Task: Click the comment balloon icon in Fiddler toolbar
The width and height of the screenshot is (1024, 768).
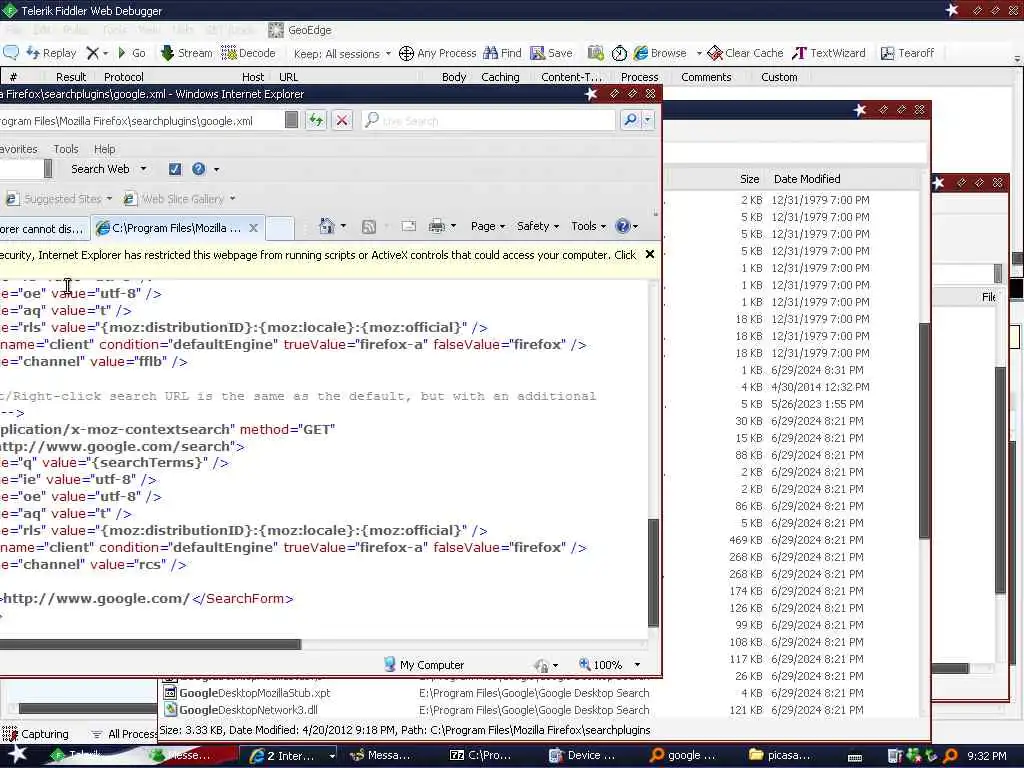Action: 11,53
